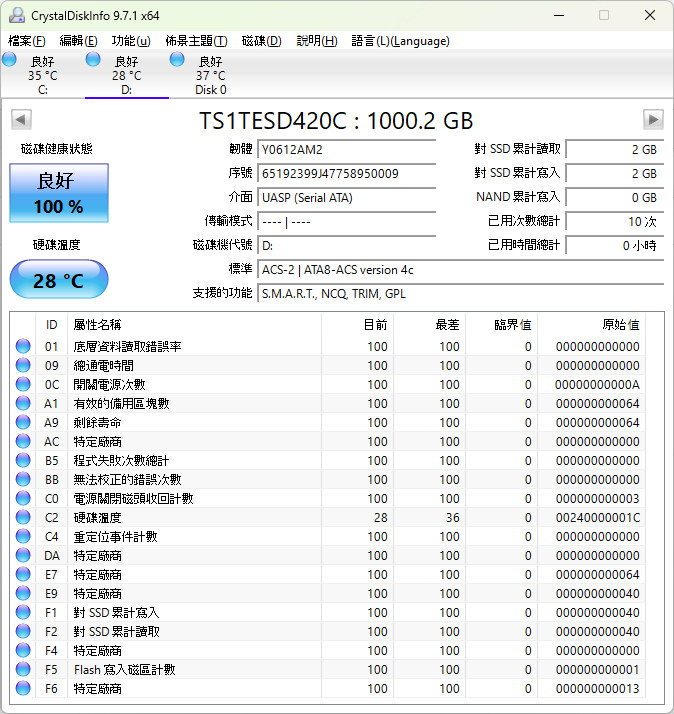
Task: Open the 檔案(F) menu
Action: (27, 41)
